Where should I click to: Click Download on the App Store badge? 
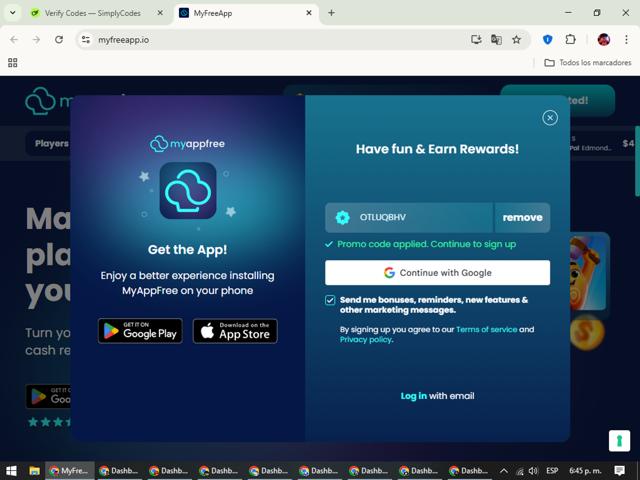point(235,331)
